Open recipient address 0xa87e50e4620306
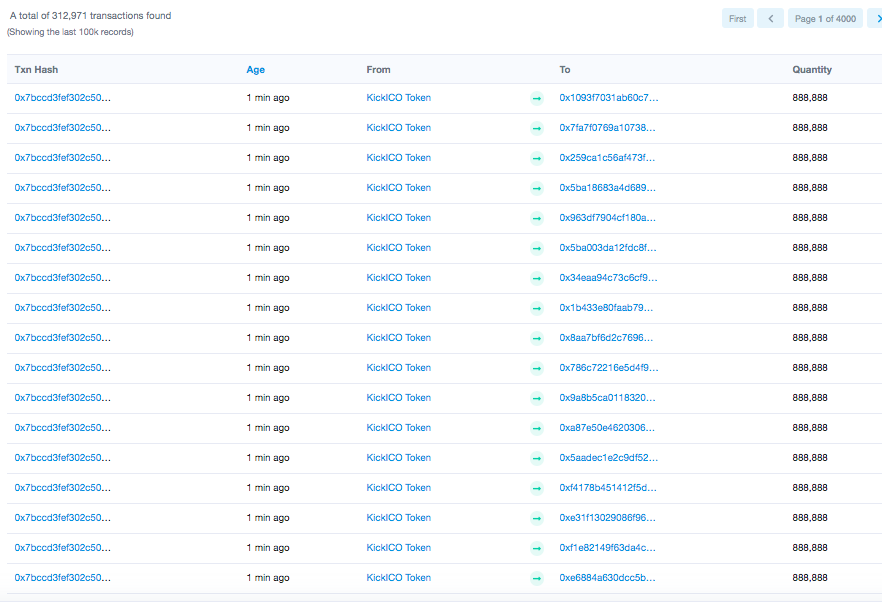882x602 pixels. [607, 428]
